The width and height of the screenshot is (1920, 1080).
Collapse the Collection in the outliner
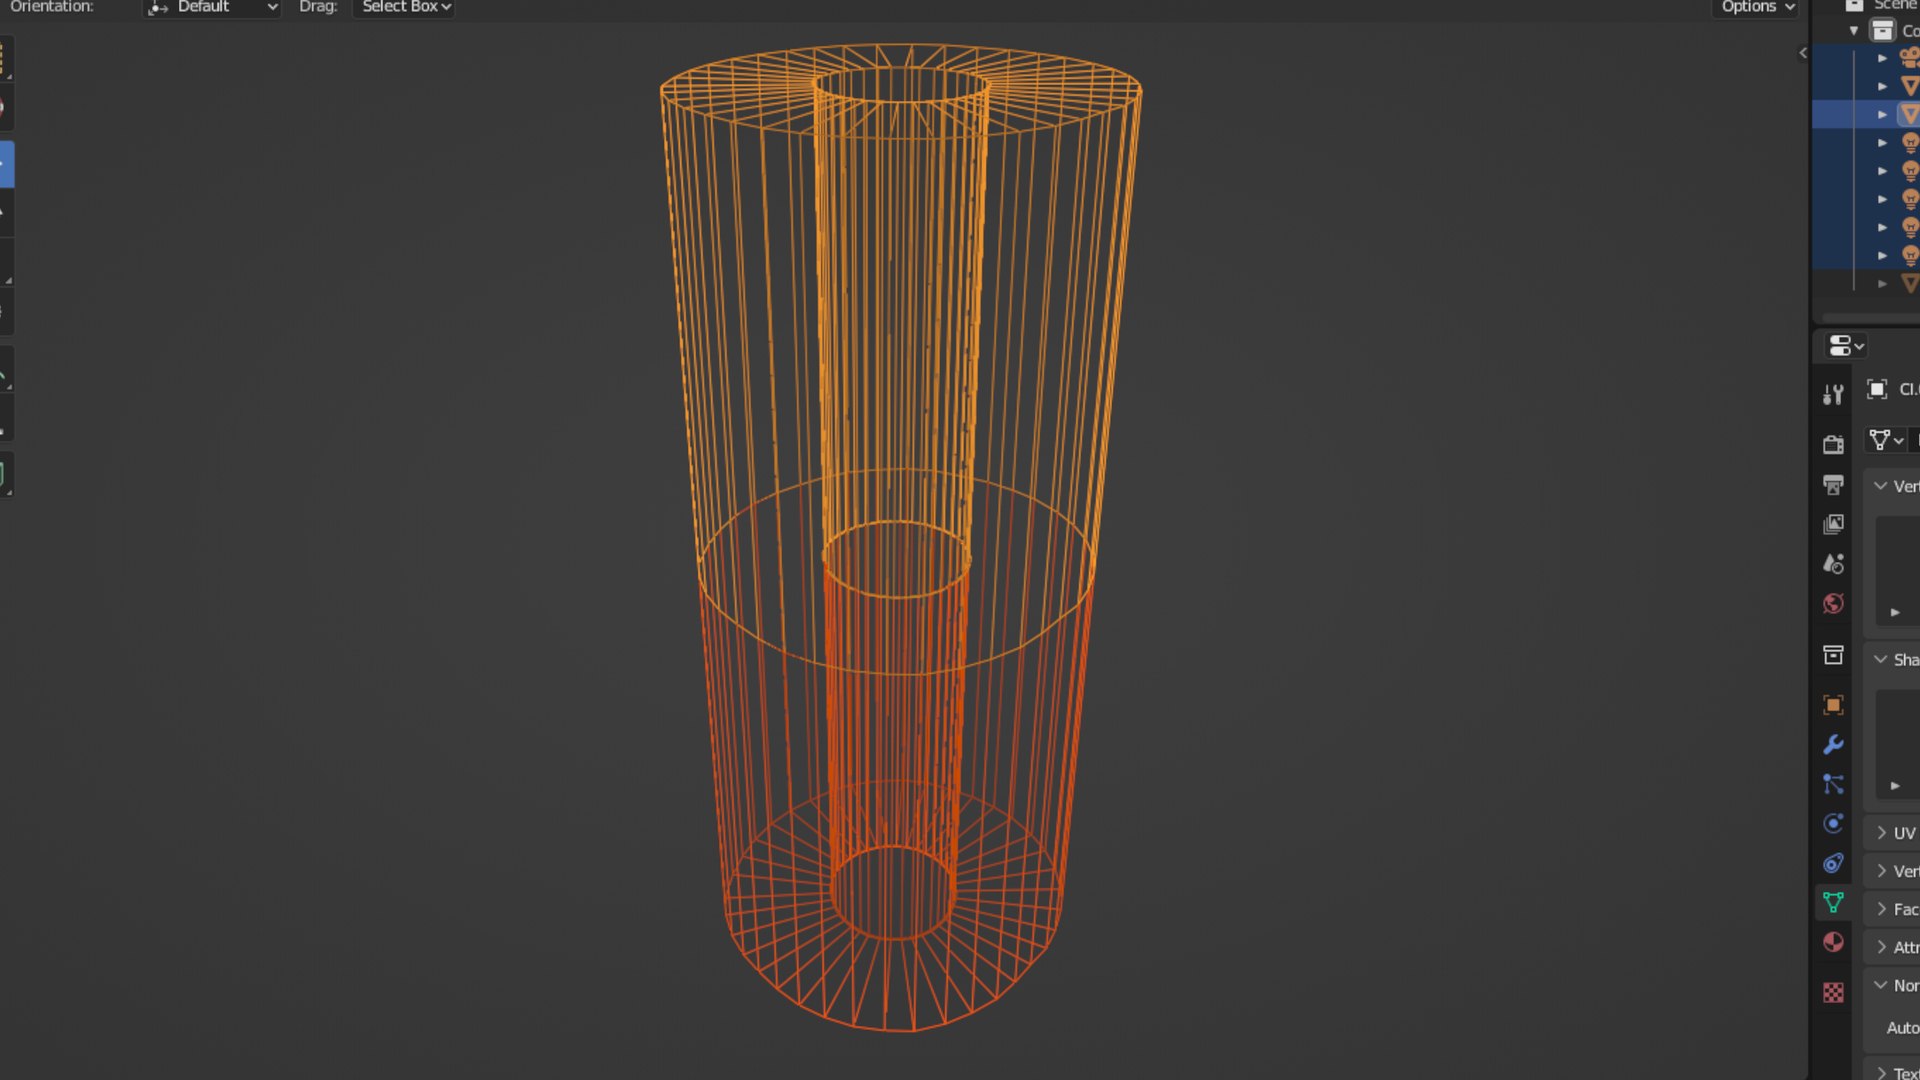click(1854, 30)
